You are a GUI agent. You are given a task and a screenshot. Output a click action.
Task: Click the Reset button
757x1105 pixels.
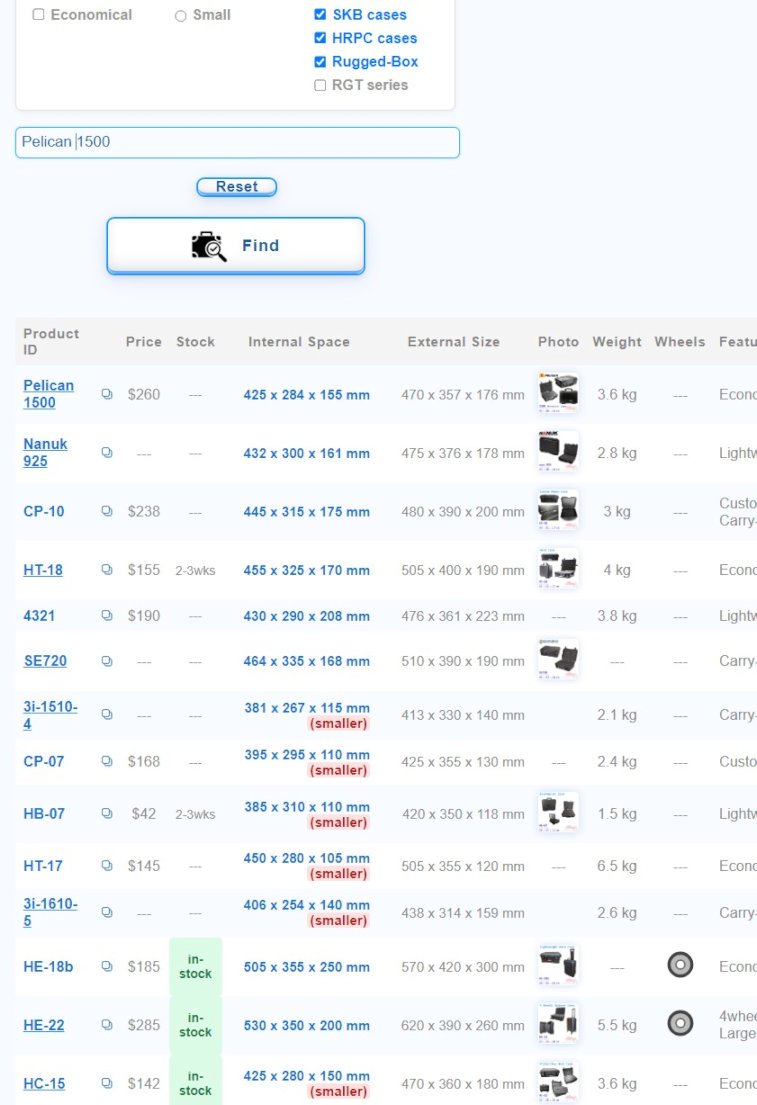[236, 187]
